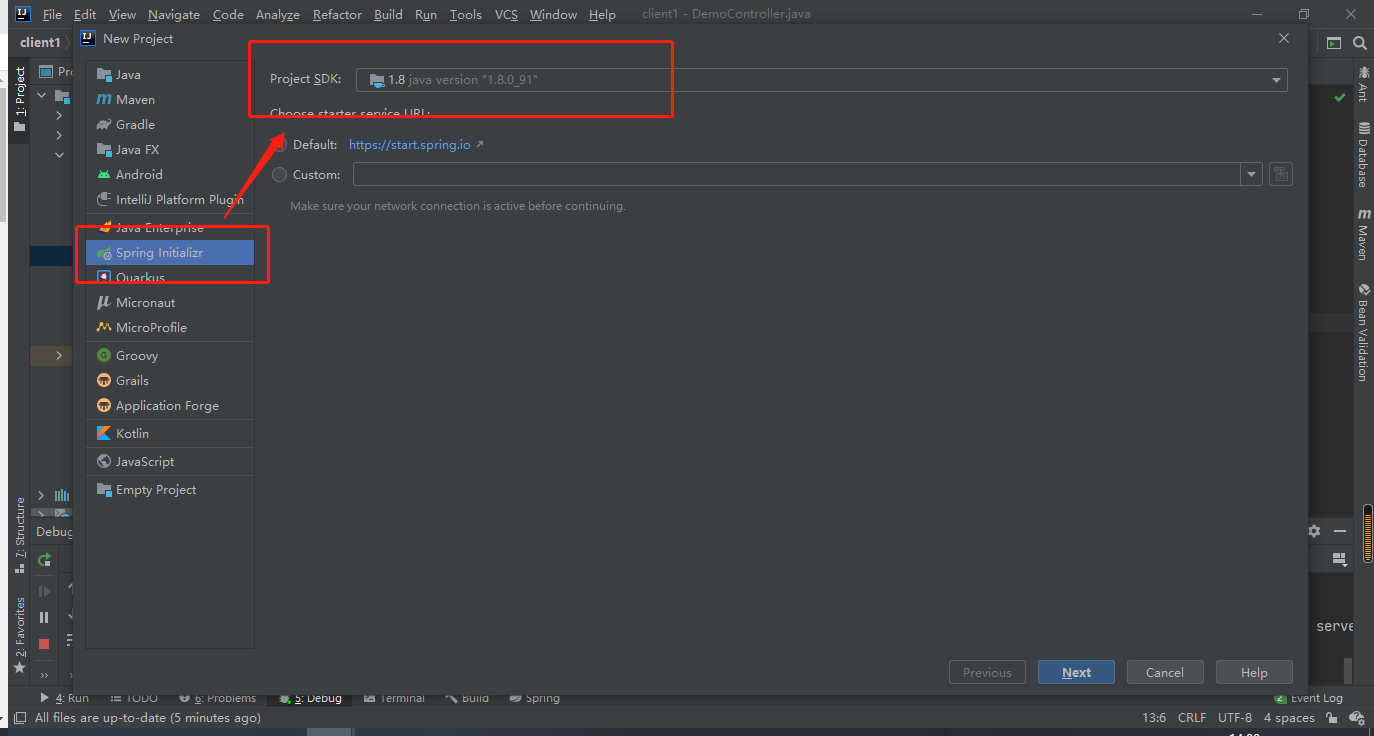Viewport: 1374px width, 736px height.
Task: Click read-only lock icon in status bar
Action: pyautogui.click(x=1332, y=718)
